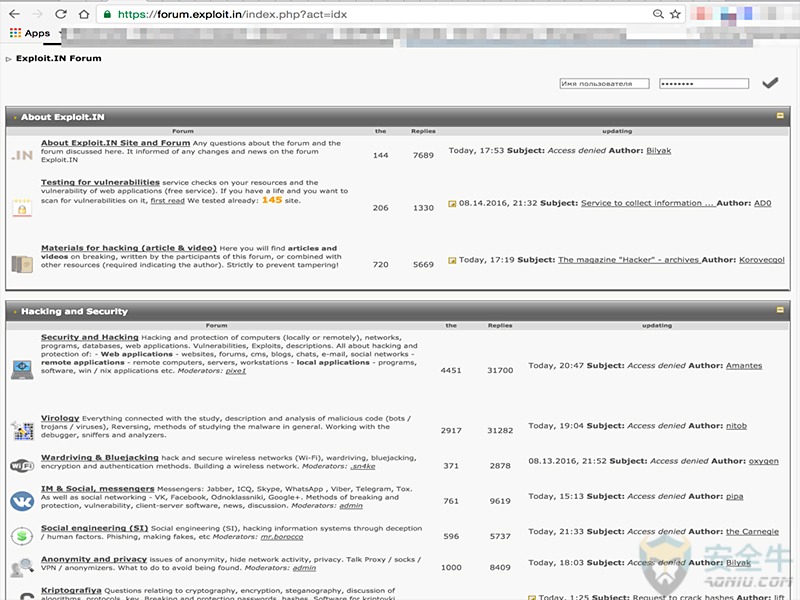The image size is (800, 600).
Task: Click replies count '7689'
Action: point(423,155)
